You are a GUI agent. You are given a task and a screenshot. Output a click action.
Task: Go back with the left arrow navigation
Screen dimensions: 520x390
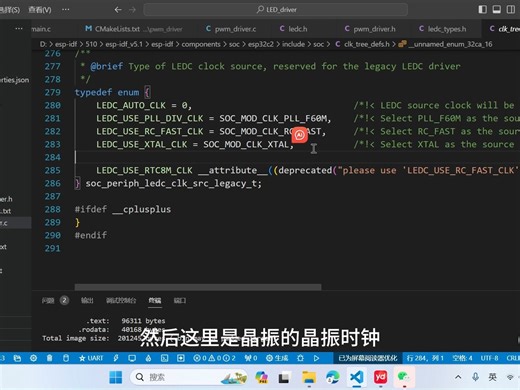tap(118, 10)
